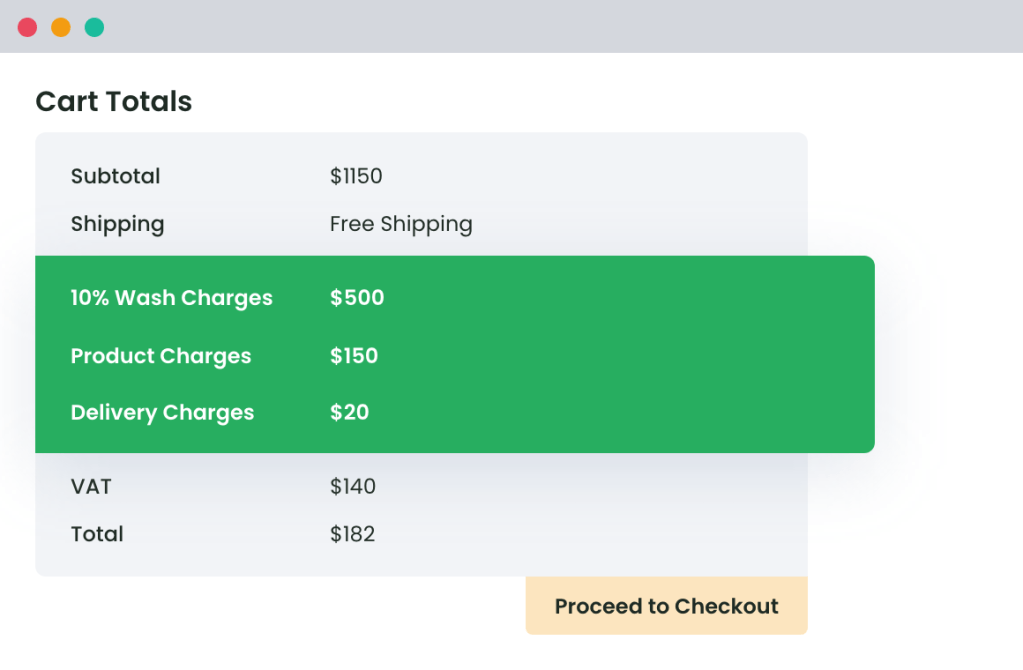This screenshot has height=670, width=1023.
Task: Select the Free Shipping text
Action: point(400,224)
